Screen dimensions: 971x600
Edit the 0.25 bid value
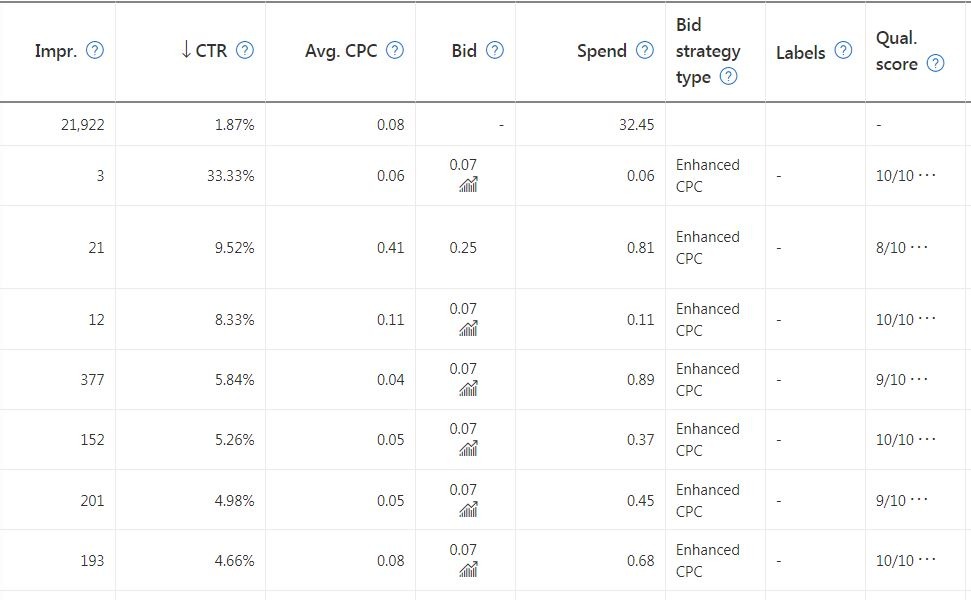(463, 247)
